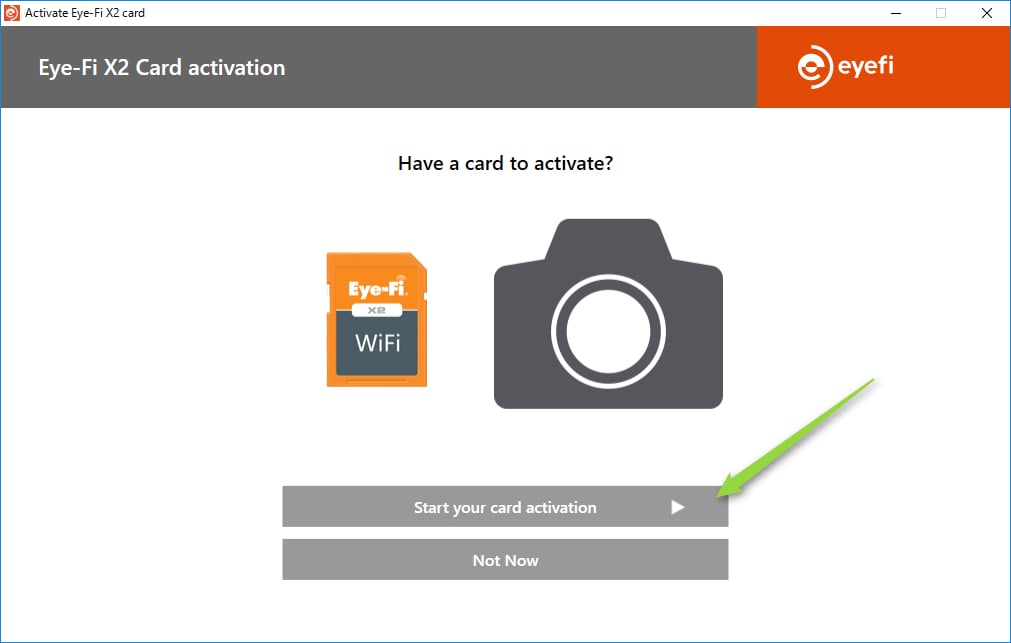Click the Eye-Fi brand text on the SD card
Image resolution: width=1011 pixels, height=643 pixels.
coord(378,288)
